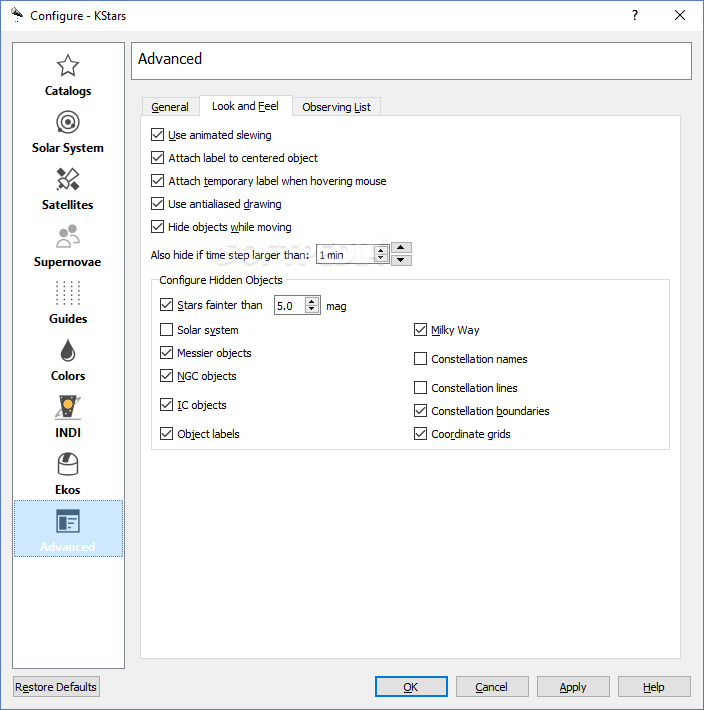Open the Guides settings page
Image resolution: width=704 pixels, height=710 pixels.
pyautogui.click(x=68, y=304)
